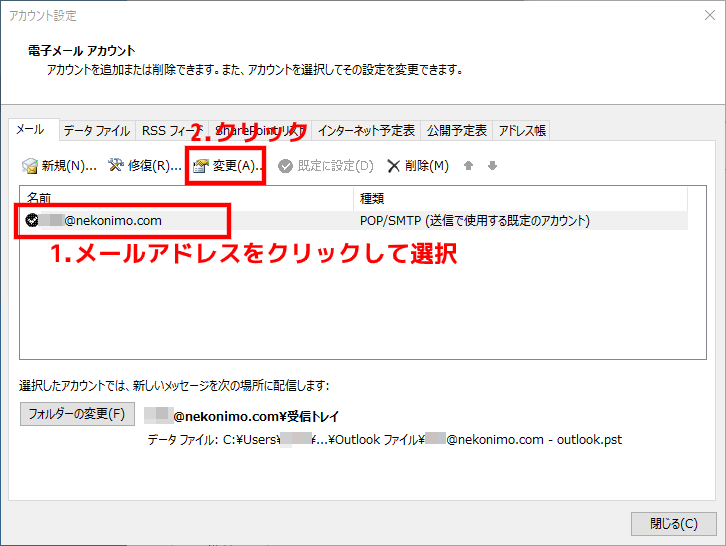This screenshot has width=726, height=546.
Task: Click the Remove X icon
Action: [x=393, y=166]
